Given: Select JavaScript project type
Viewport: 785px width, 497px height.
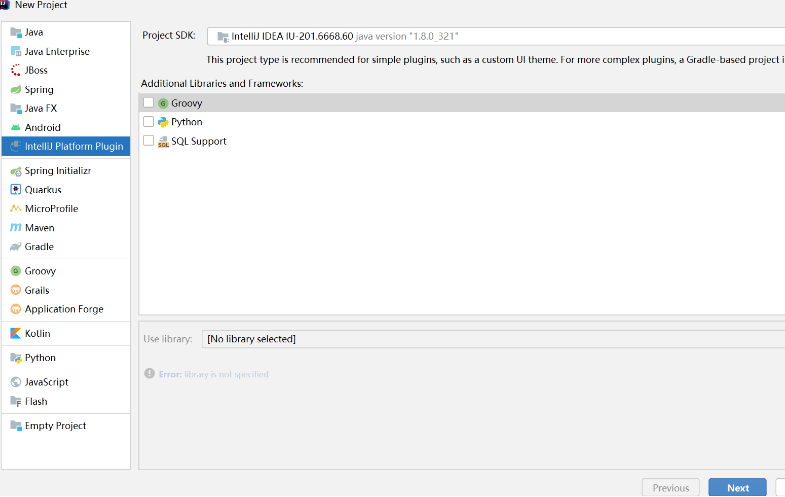Looking at the screenshot, I should pyautogui.click(x=46, y=382).
